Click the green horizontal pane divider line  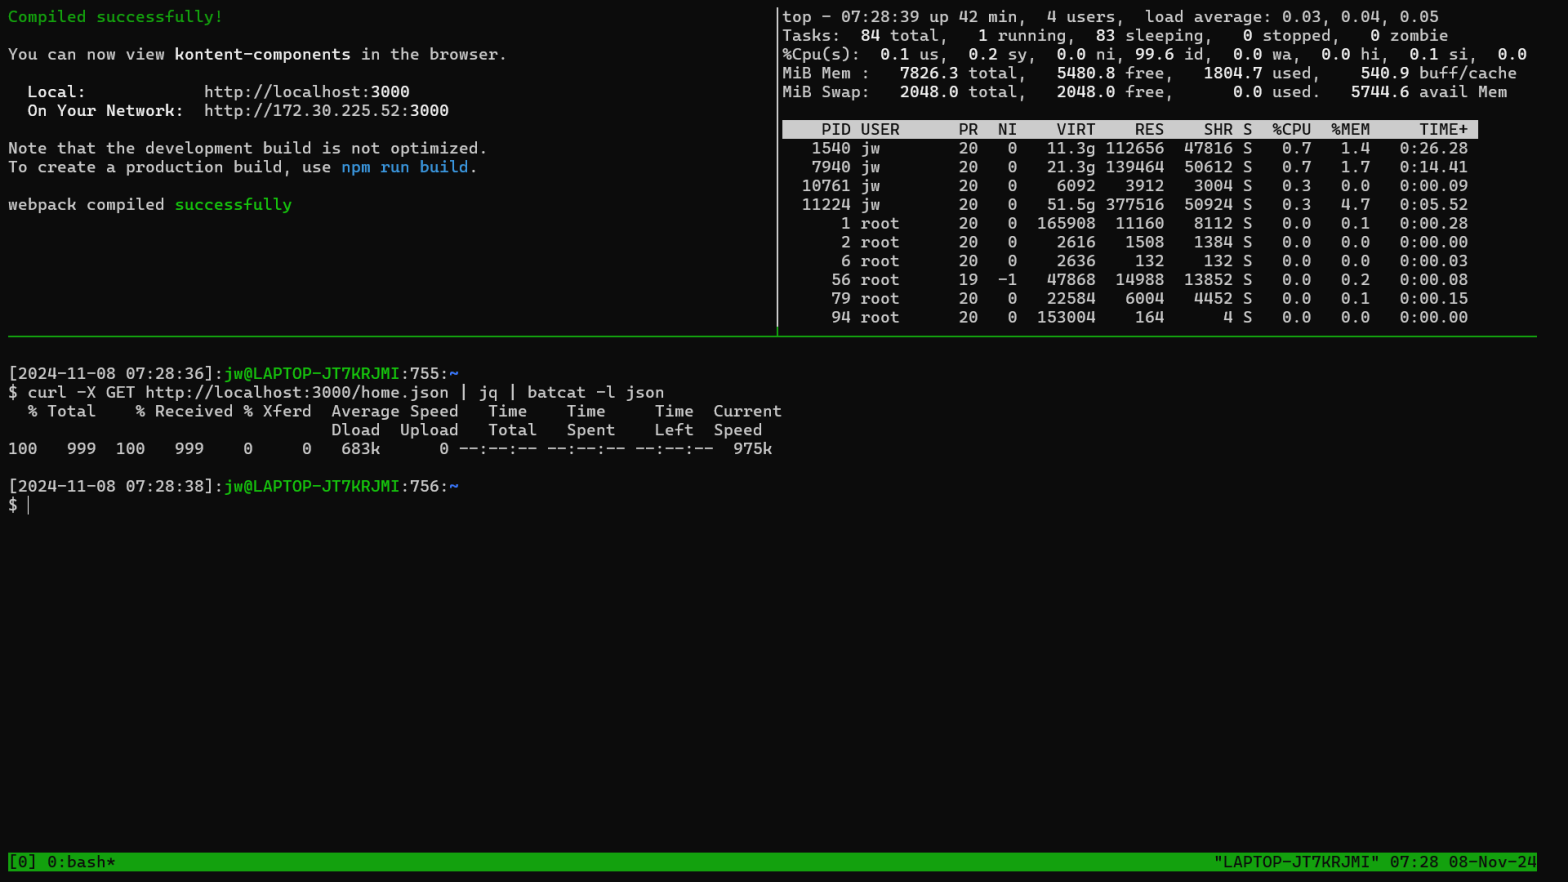click(x=770, y=337)
